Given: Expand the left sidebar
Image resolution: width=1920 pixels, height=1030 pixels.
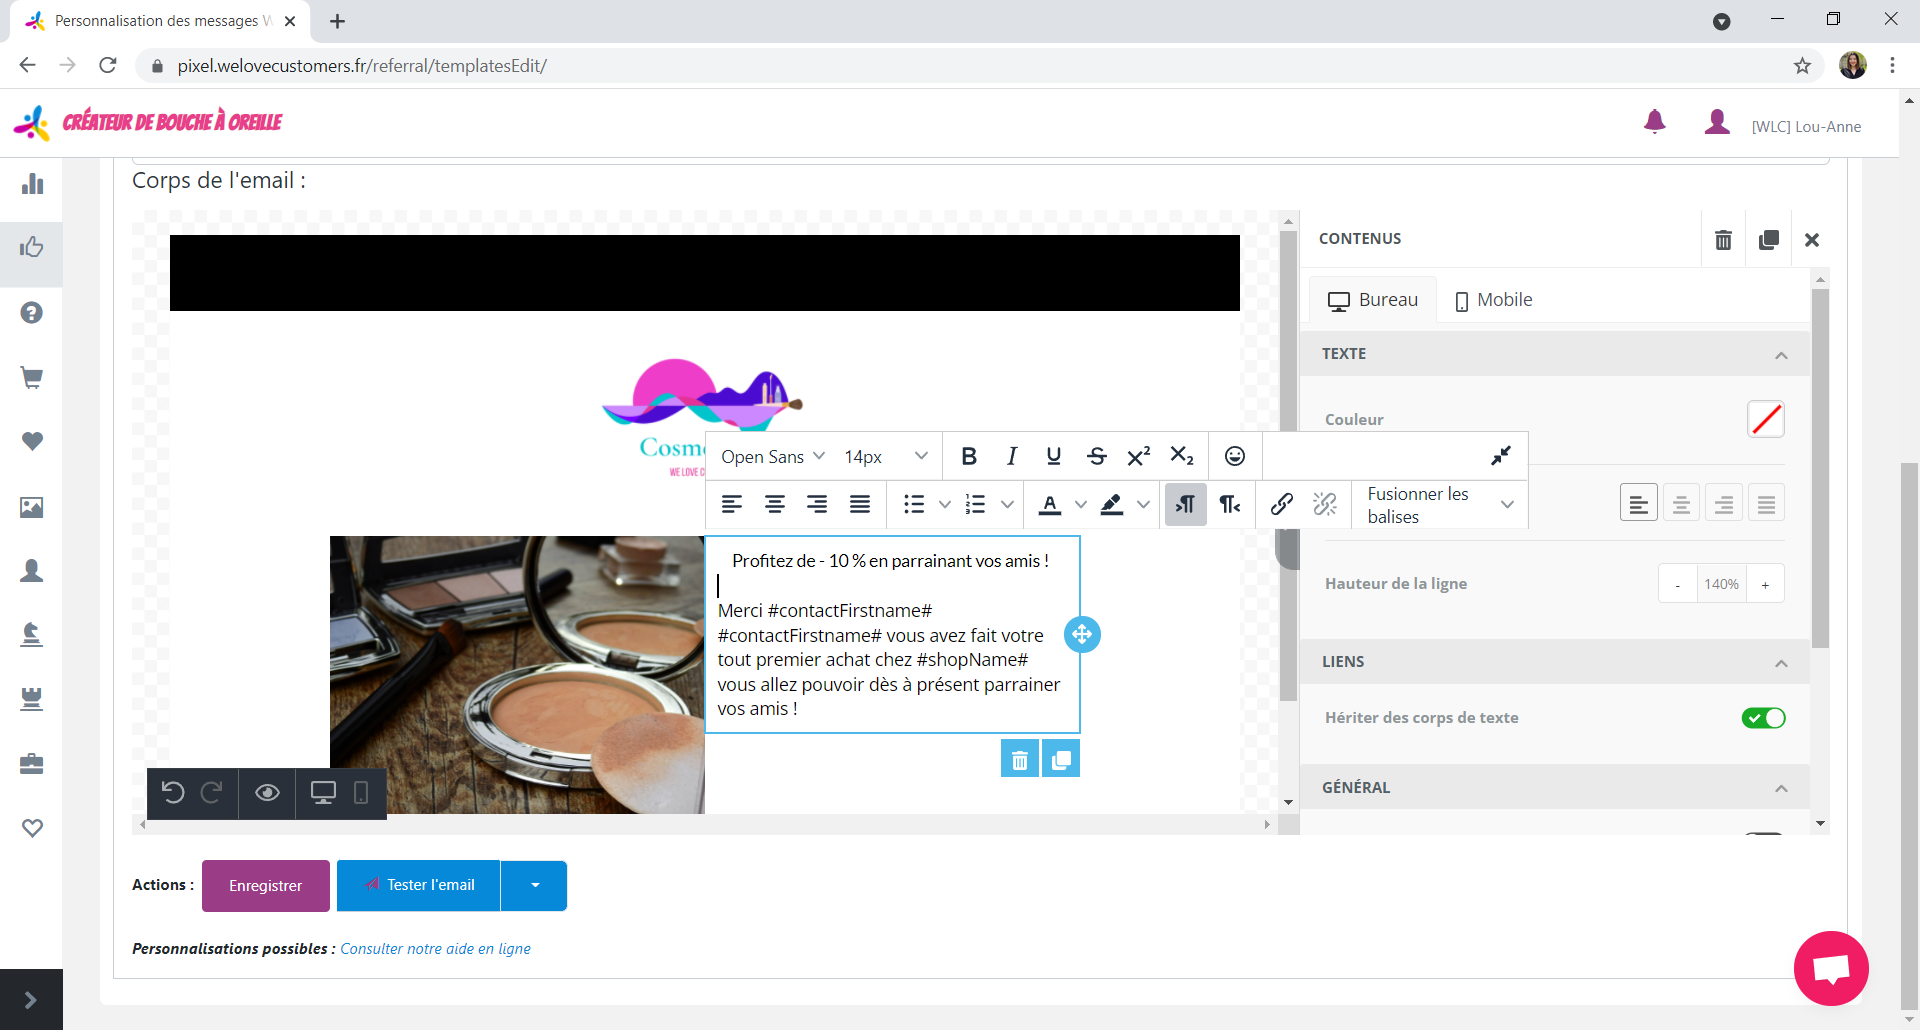Looking at the screenshot, I should click(31, 1000).
